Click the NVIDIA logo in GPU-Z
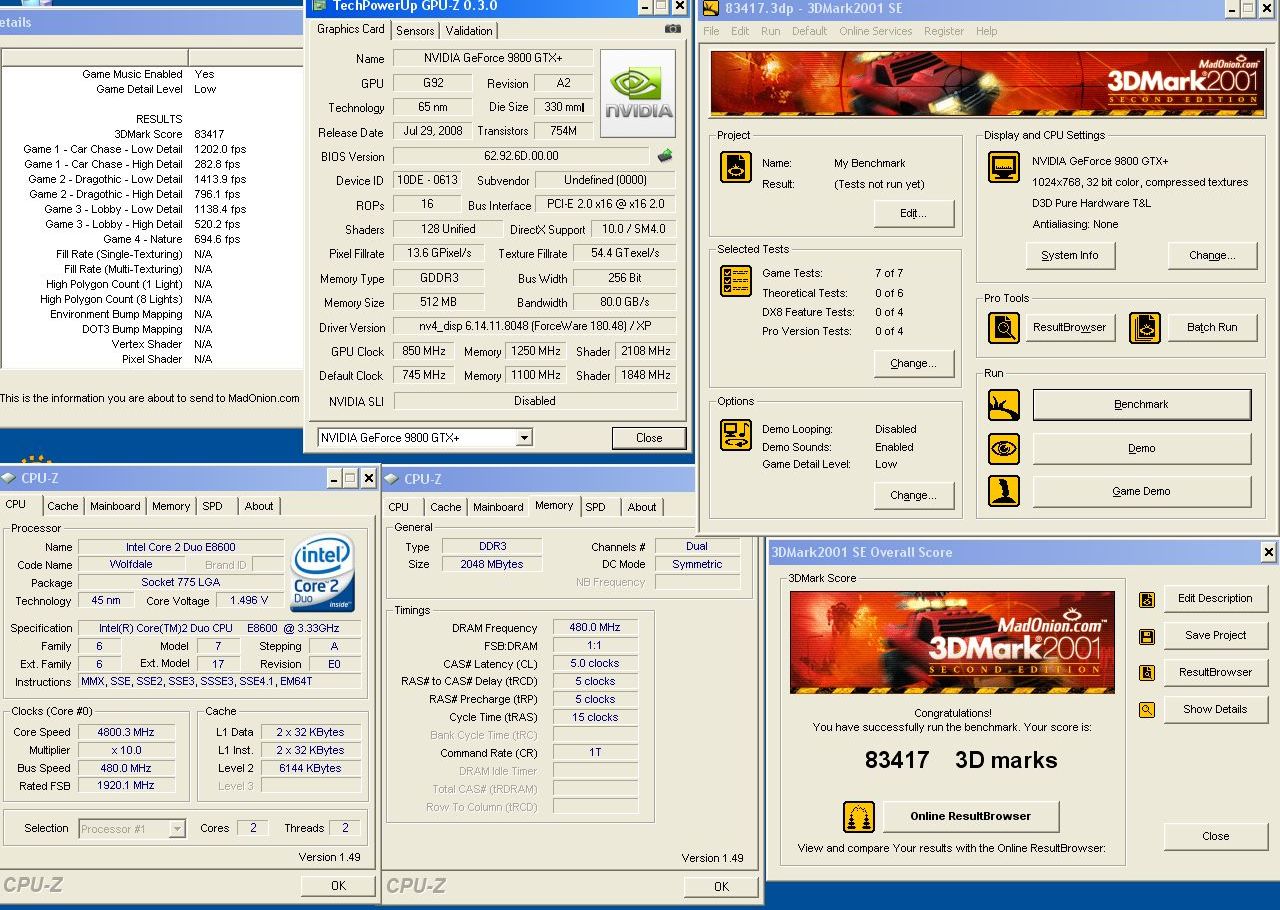 coord(637,94)
